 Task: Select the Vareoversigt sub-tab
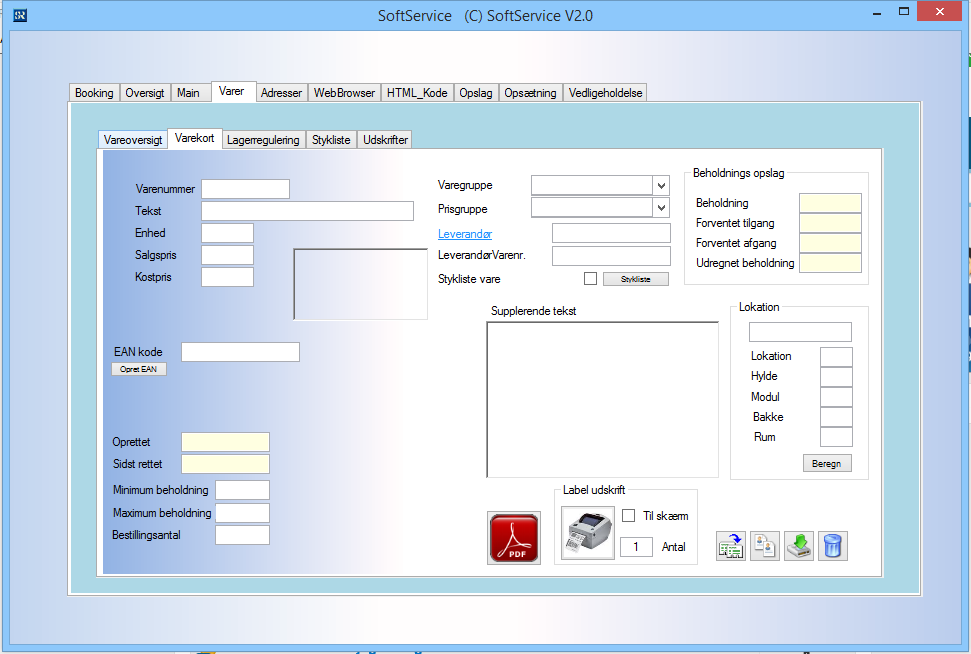(133, 140)
